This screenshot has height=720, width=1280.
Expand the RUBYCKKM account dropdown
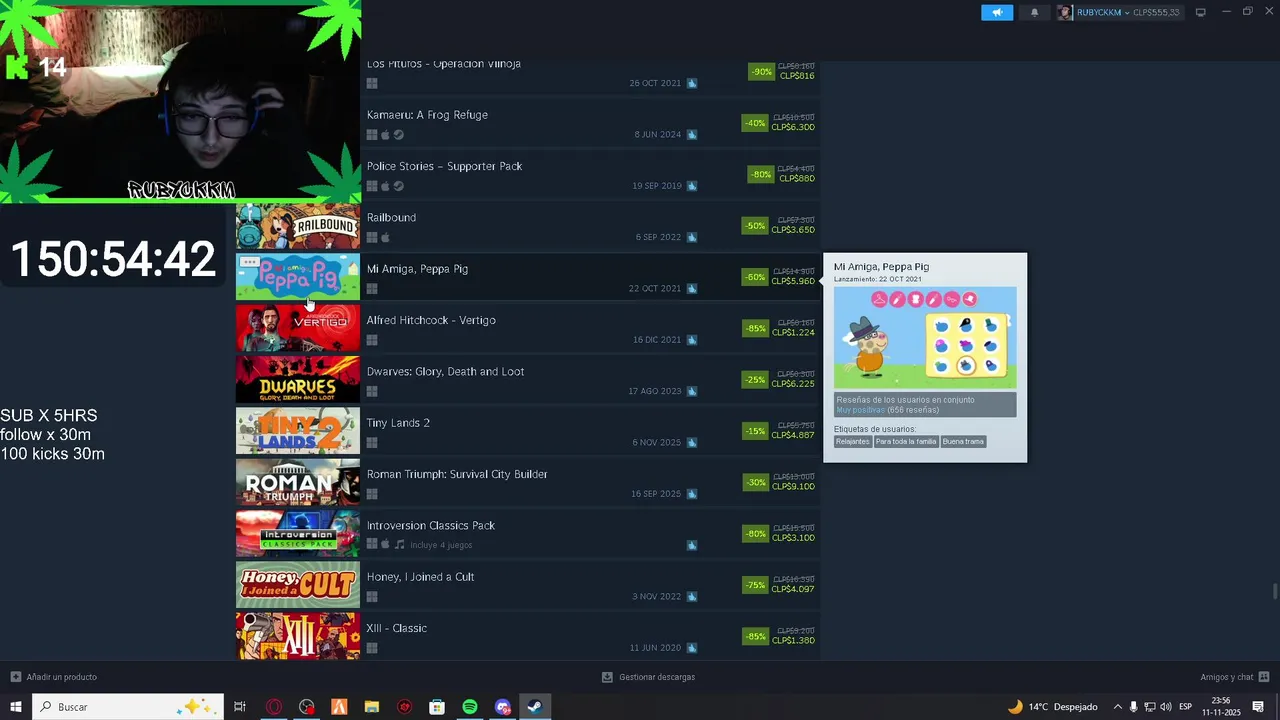pos(1126,12)
